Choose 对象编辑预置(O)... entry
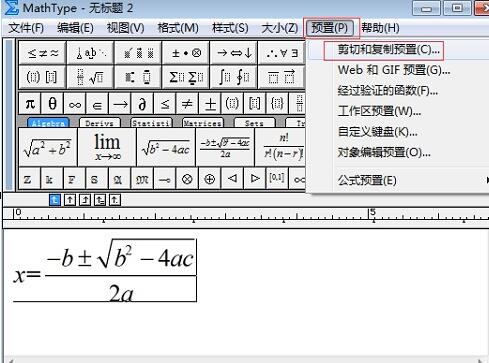This screenshot has width=489, height=363. (x=384, y=153)
